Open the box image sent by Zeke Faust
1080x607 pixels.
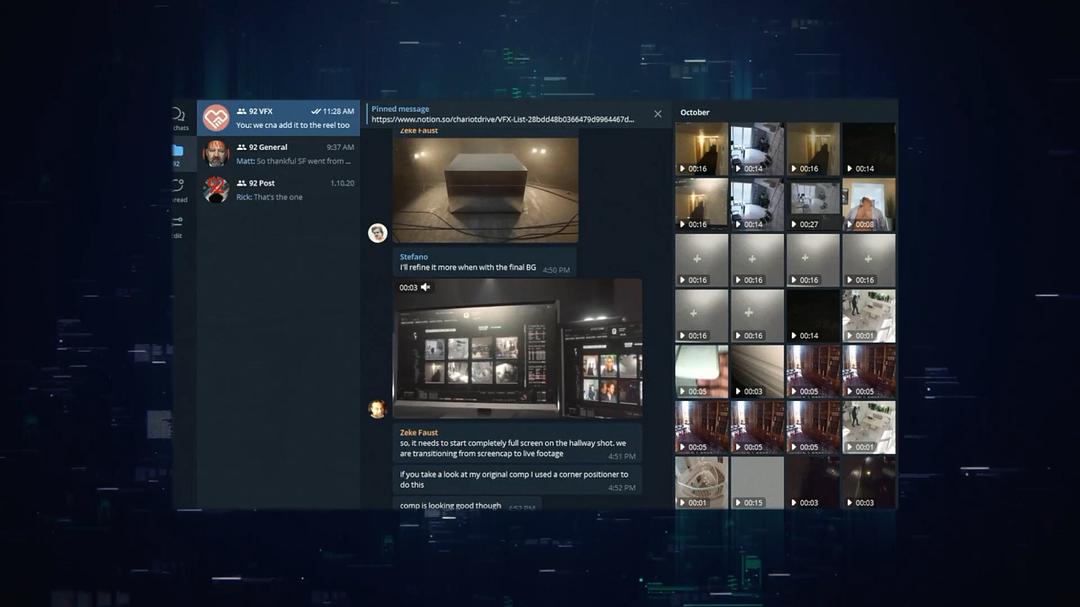485,189
